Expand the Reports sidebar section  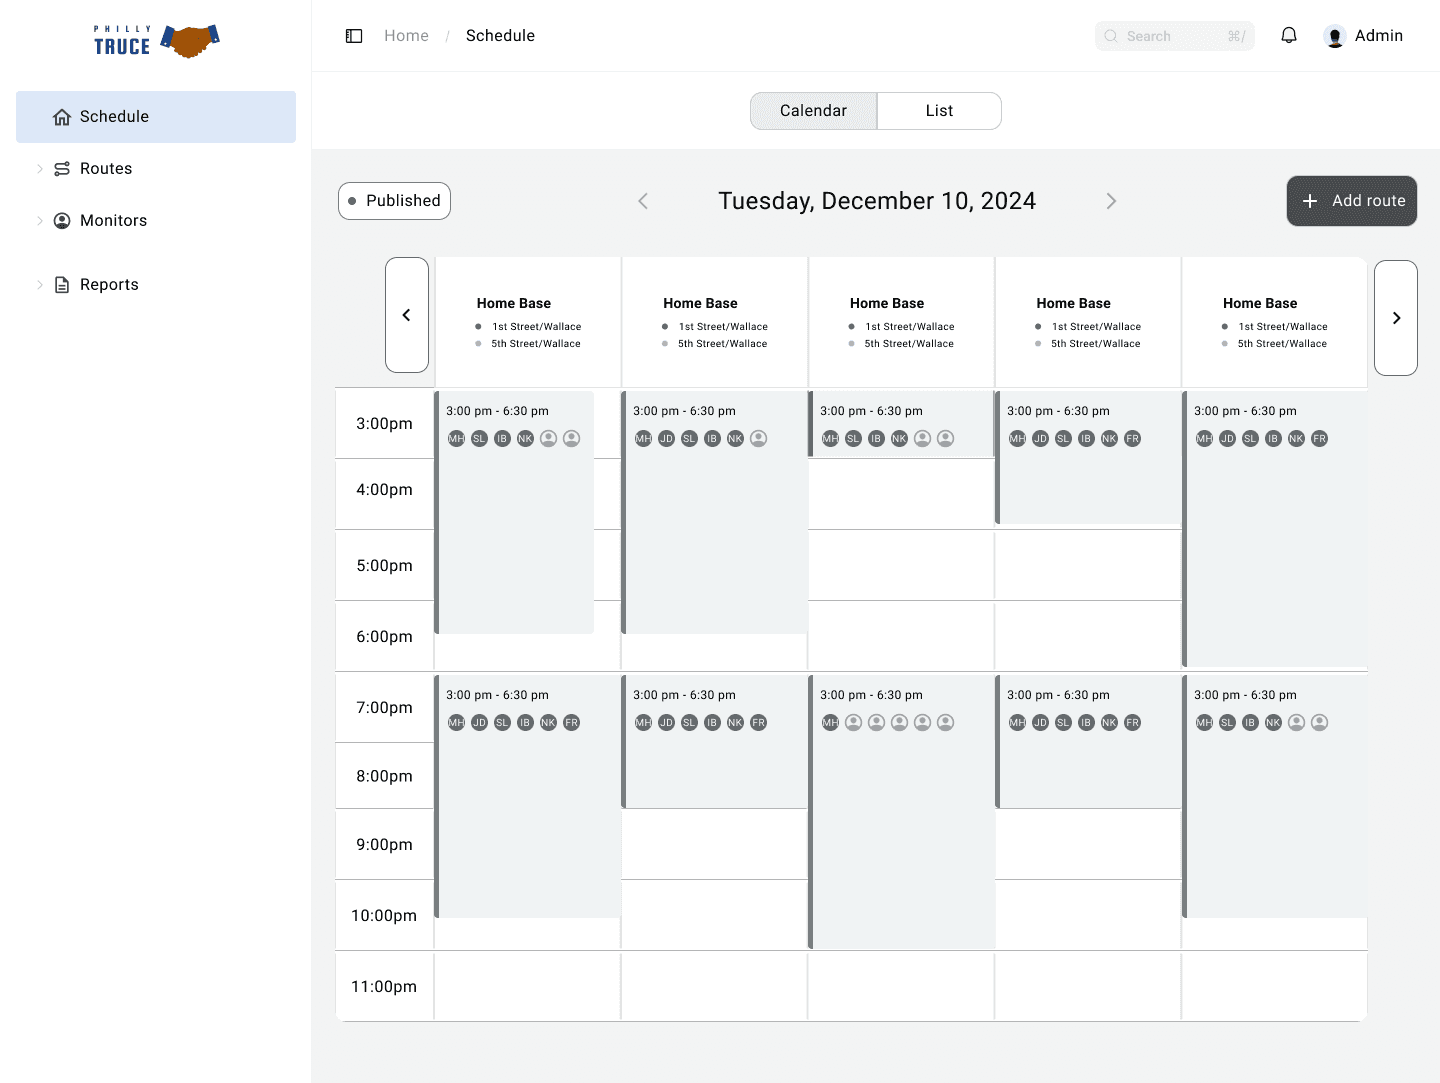[x=40, y=285]
